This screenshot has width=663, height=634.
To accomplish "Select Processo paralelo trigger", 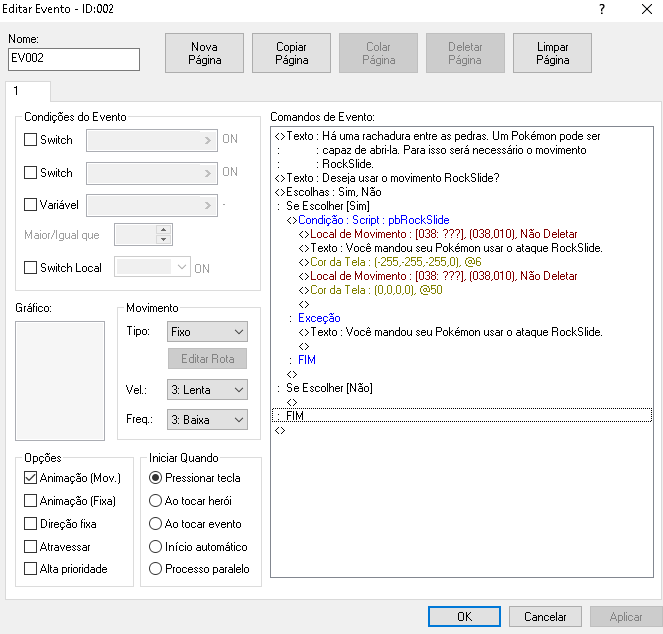I will point(156,569).
